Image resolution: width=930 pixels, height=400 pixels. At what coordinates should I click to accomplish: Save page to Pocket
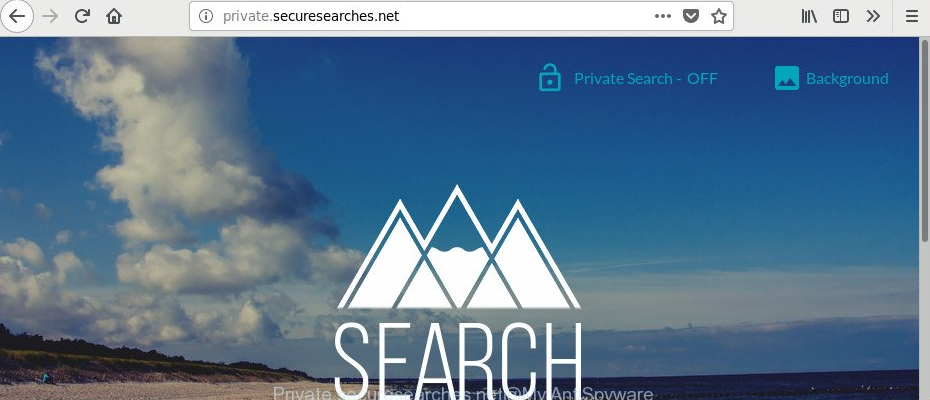tap(690, 16)
